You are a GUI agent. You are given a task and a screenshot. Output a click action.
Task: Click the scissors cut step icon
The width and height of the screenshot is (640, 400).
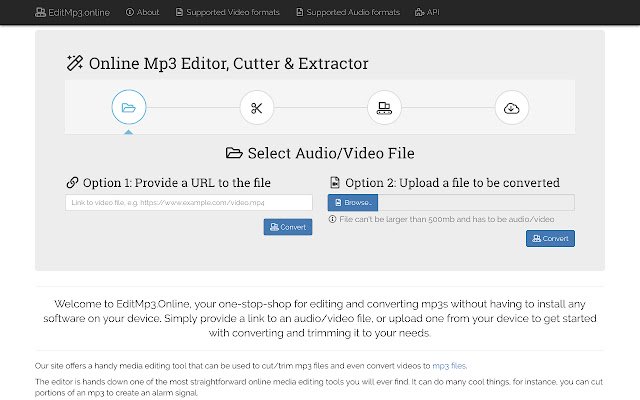[x=257, y=108]
